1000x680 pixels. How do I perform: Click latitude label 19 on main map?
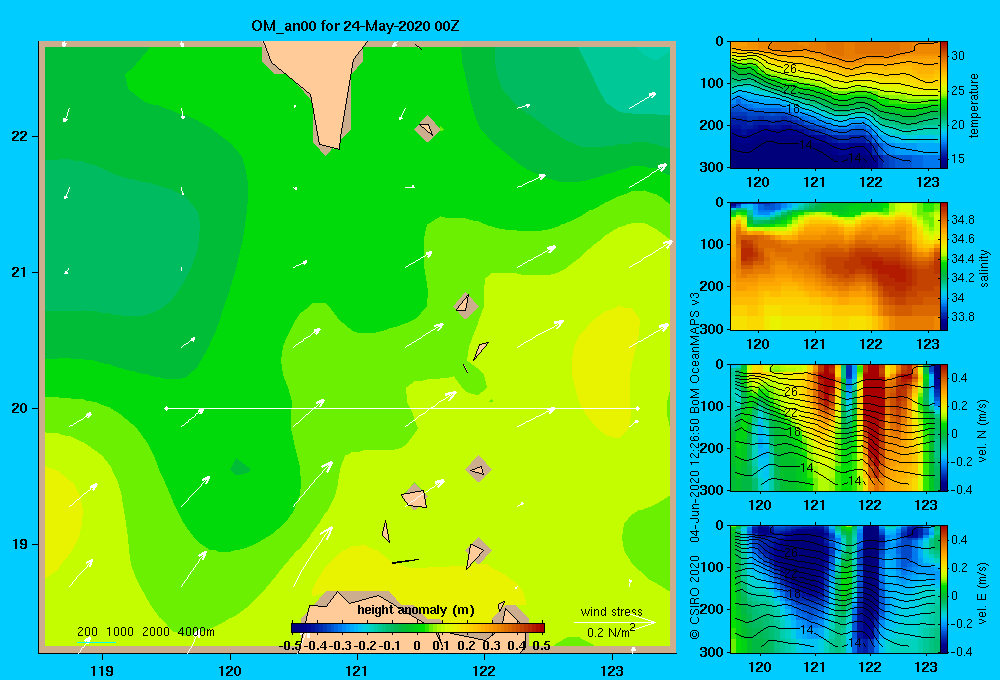click(x=19, y=544)
